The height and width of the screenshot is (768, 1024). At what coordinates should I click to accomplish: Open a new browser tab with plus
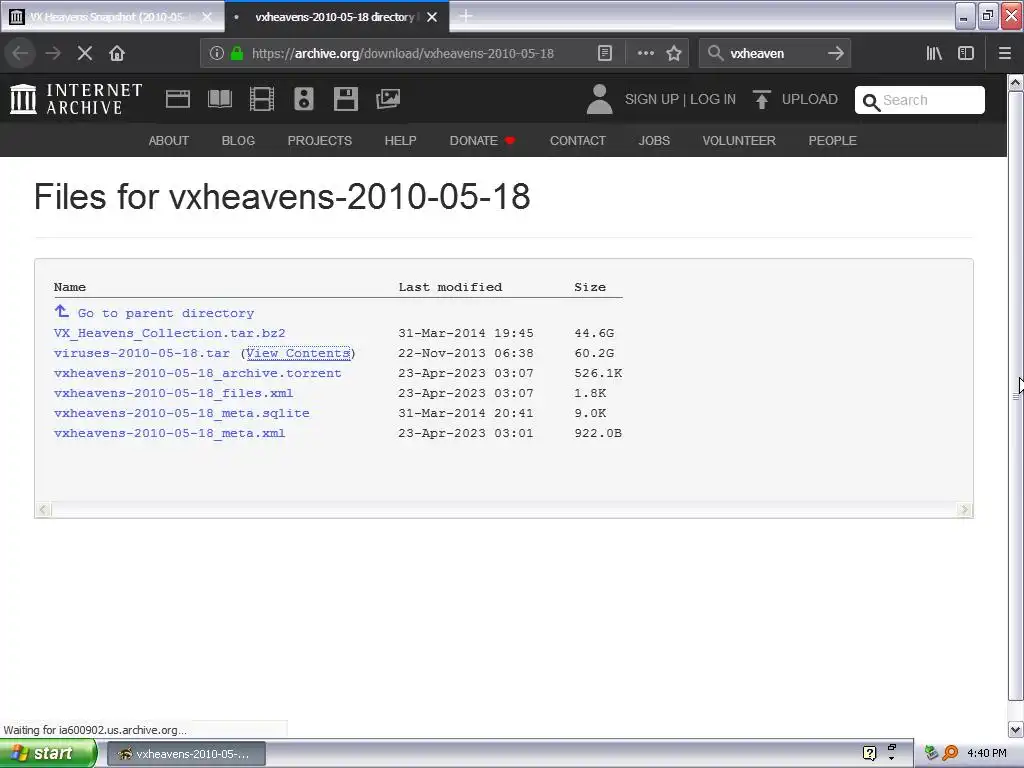point(466,16)
